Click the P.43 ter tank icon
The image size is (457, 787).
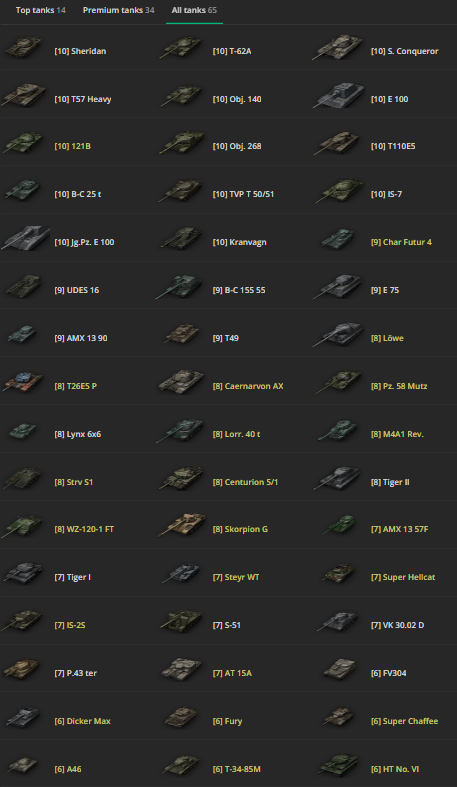click(x=22, y=670)
